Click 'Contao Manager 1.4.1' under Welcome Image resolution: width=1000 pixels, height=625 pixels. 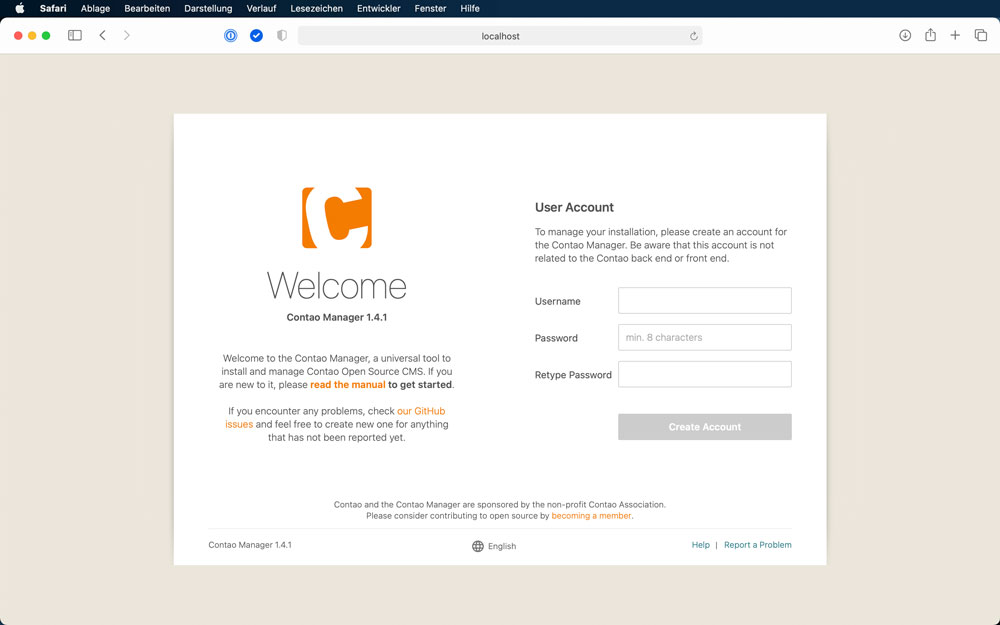[x=337, y=317]
